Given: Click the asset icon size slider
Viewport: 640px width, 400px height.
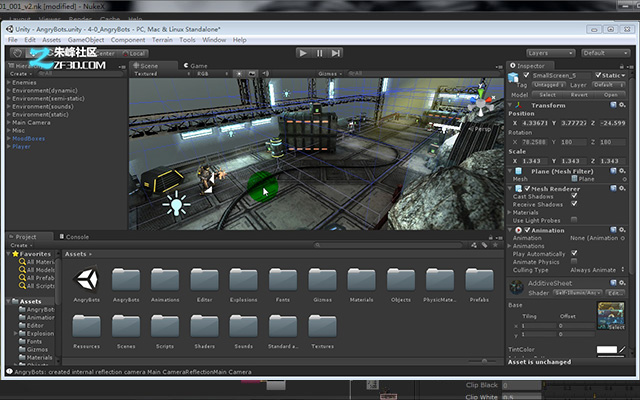Looking at the screenshot, I should [x=484, y=361].
